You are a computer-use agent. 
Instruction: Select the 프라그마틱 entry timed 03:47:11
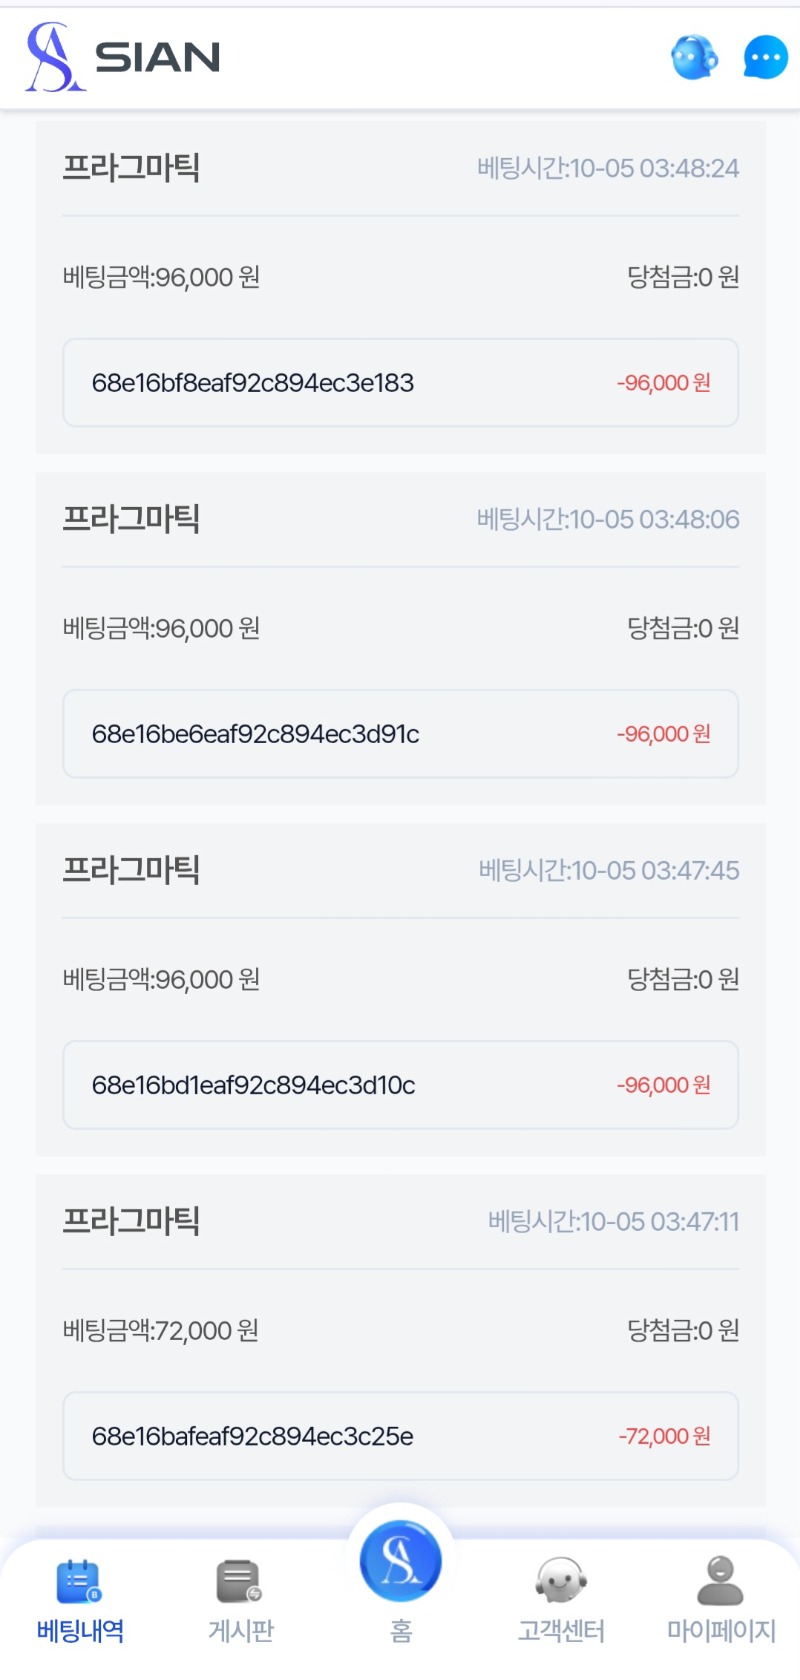131,1220
